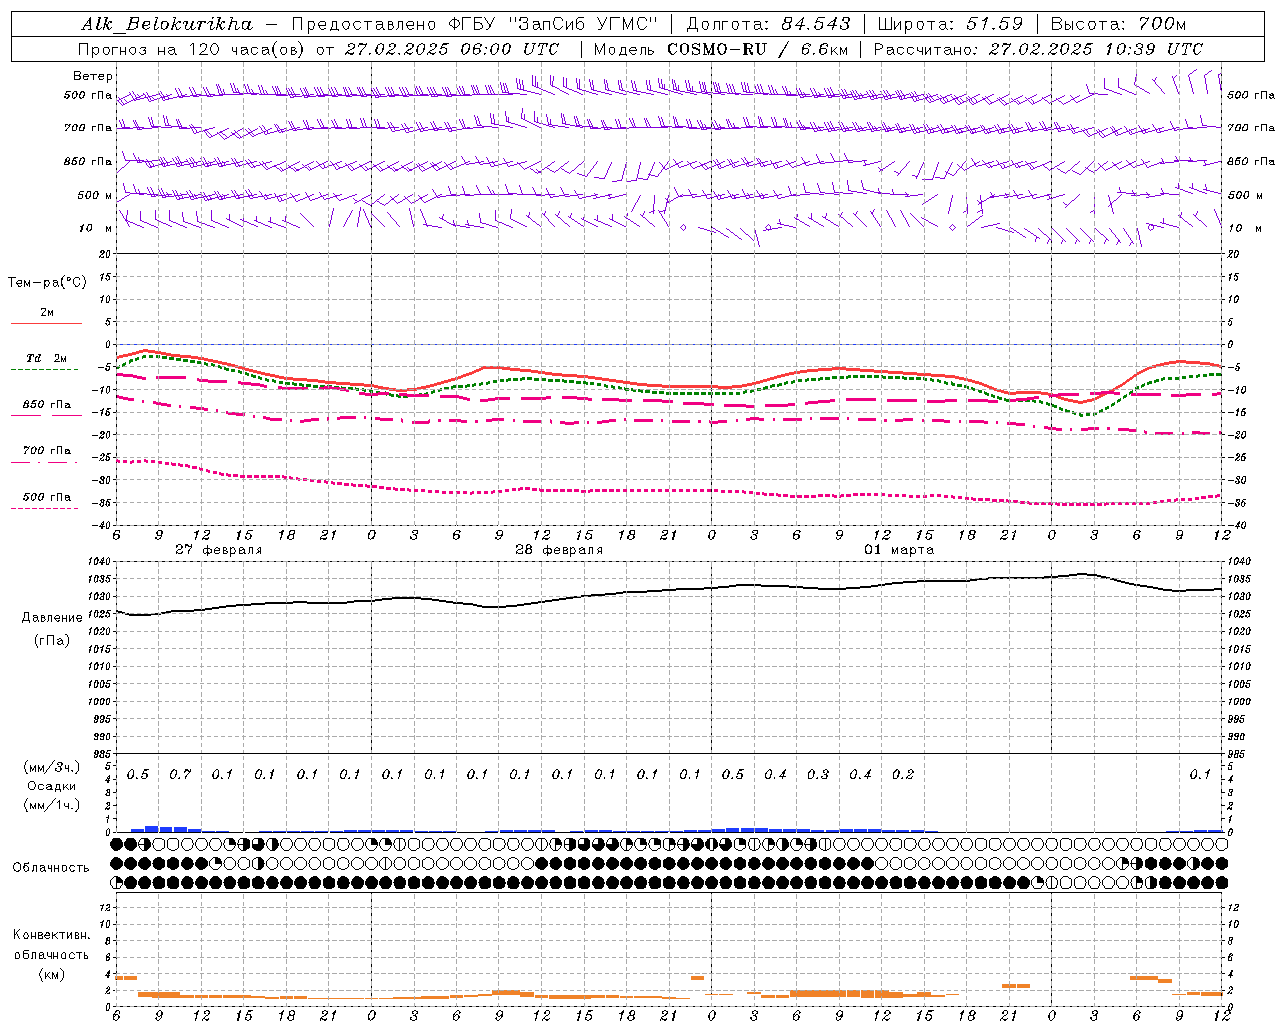Click the 0.3 precipitation amount value
Screen dimensions: 1280x1024
point(818,774)
